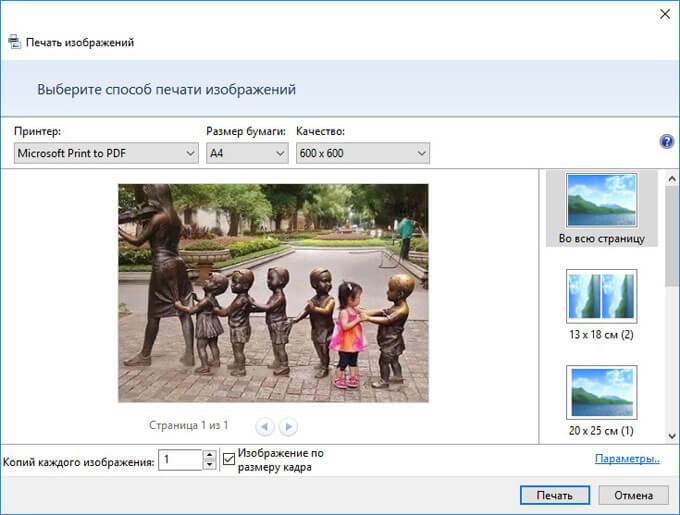Click the help question mark icon
This screenshot has height=515, width=680.
click(x=667, y=142)
